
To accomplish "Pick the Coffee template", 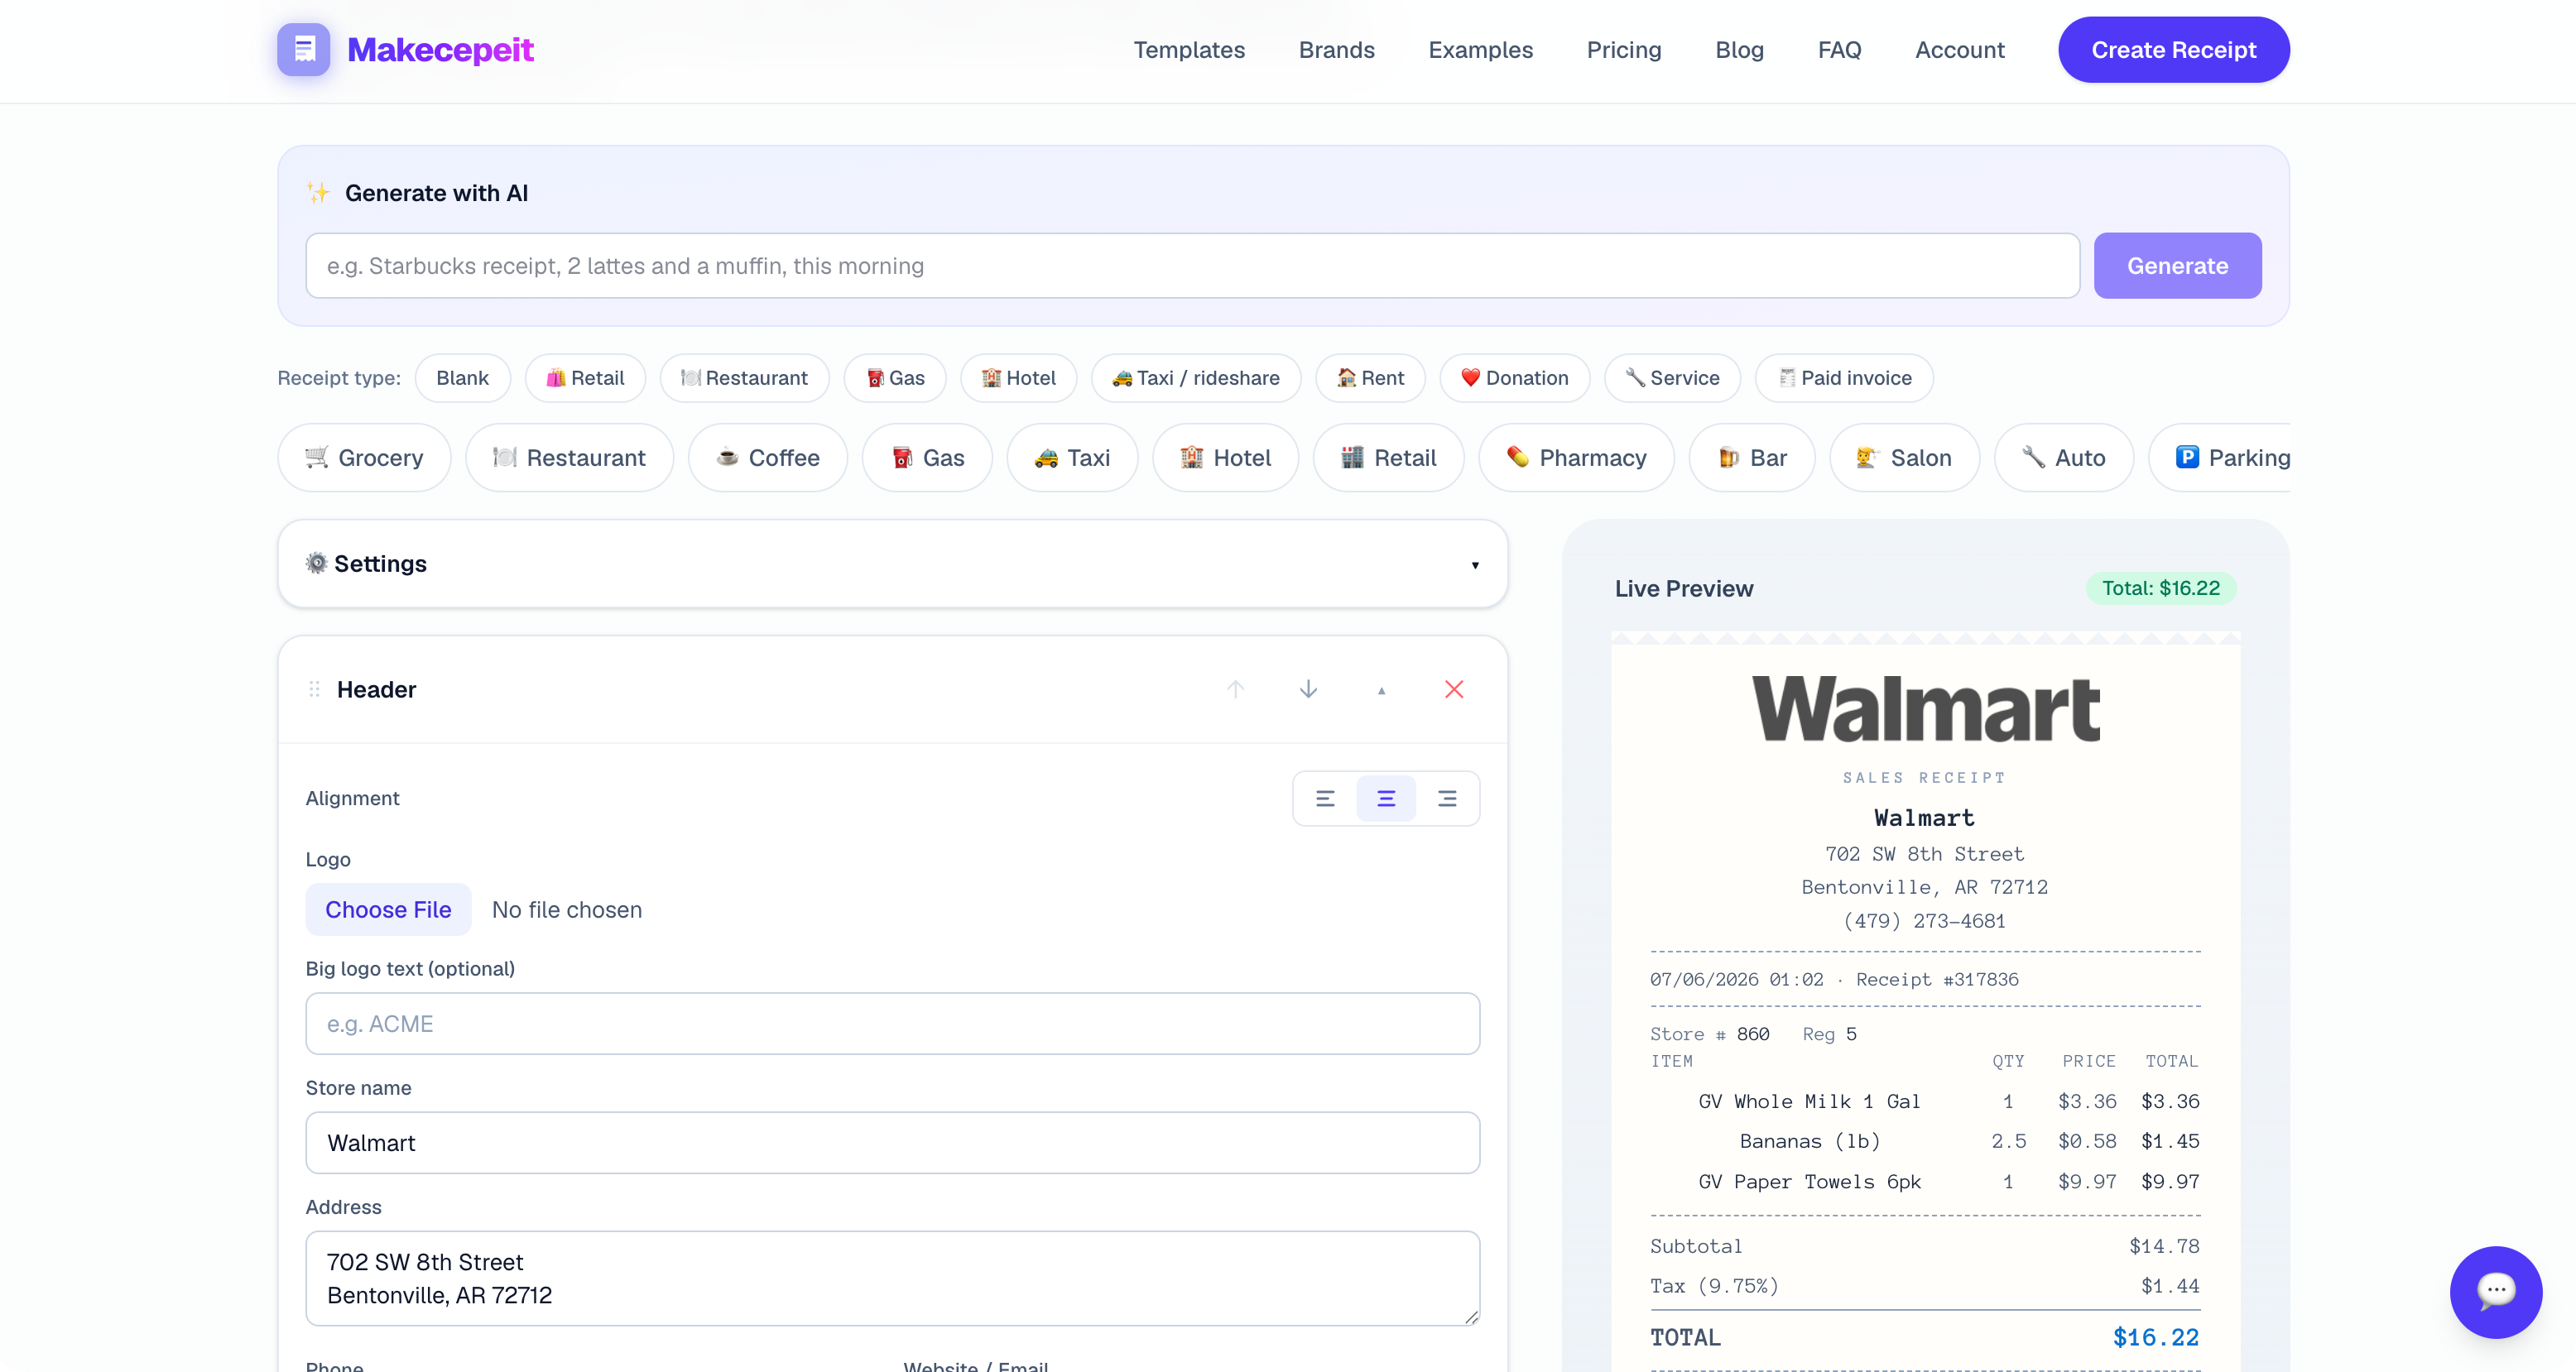I will (767, 457).
